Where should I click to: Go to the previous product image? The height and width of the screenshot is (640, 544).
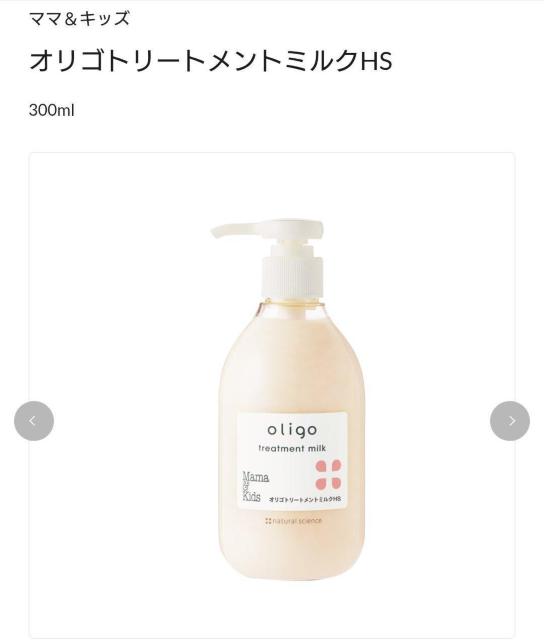34,421
